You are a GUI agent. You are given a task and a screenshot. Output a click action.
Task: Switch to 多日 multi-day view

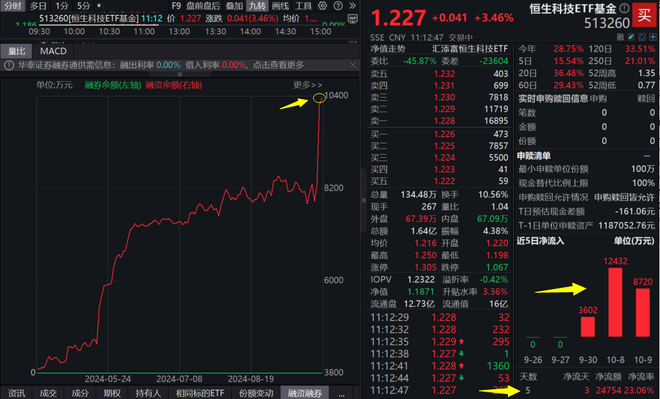38,6
